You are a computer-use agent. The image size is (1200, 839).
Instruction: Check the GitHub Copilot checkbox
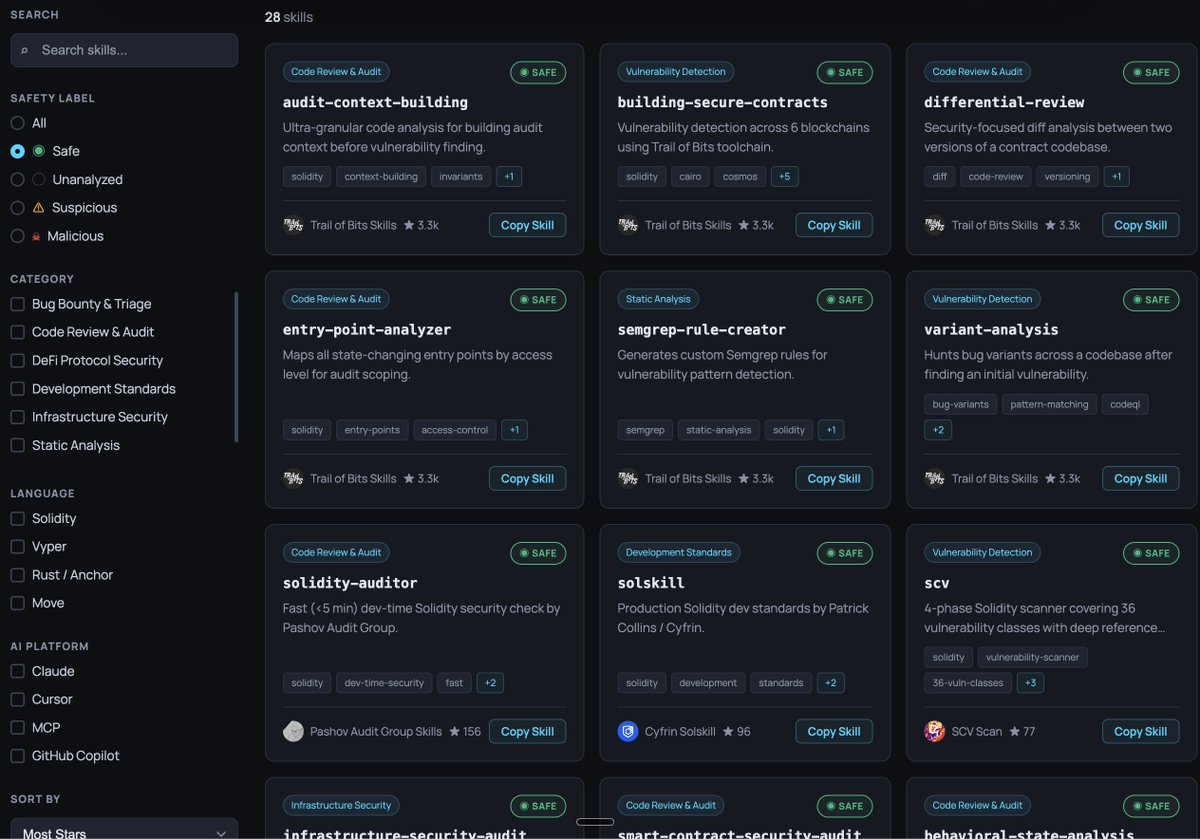point(17,756)
